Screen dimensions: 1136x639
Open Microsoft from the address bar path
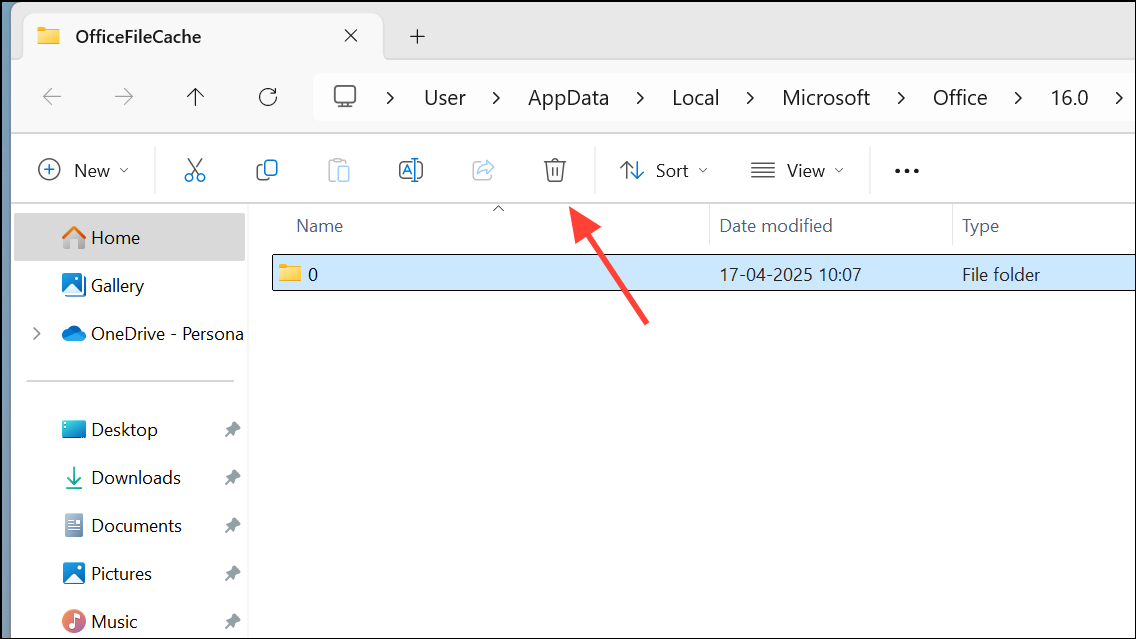(826, 97)
